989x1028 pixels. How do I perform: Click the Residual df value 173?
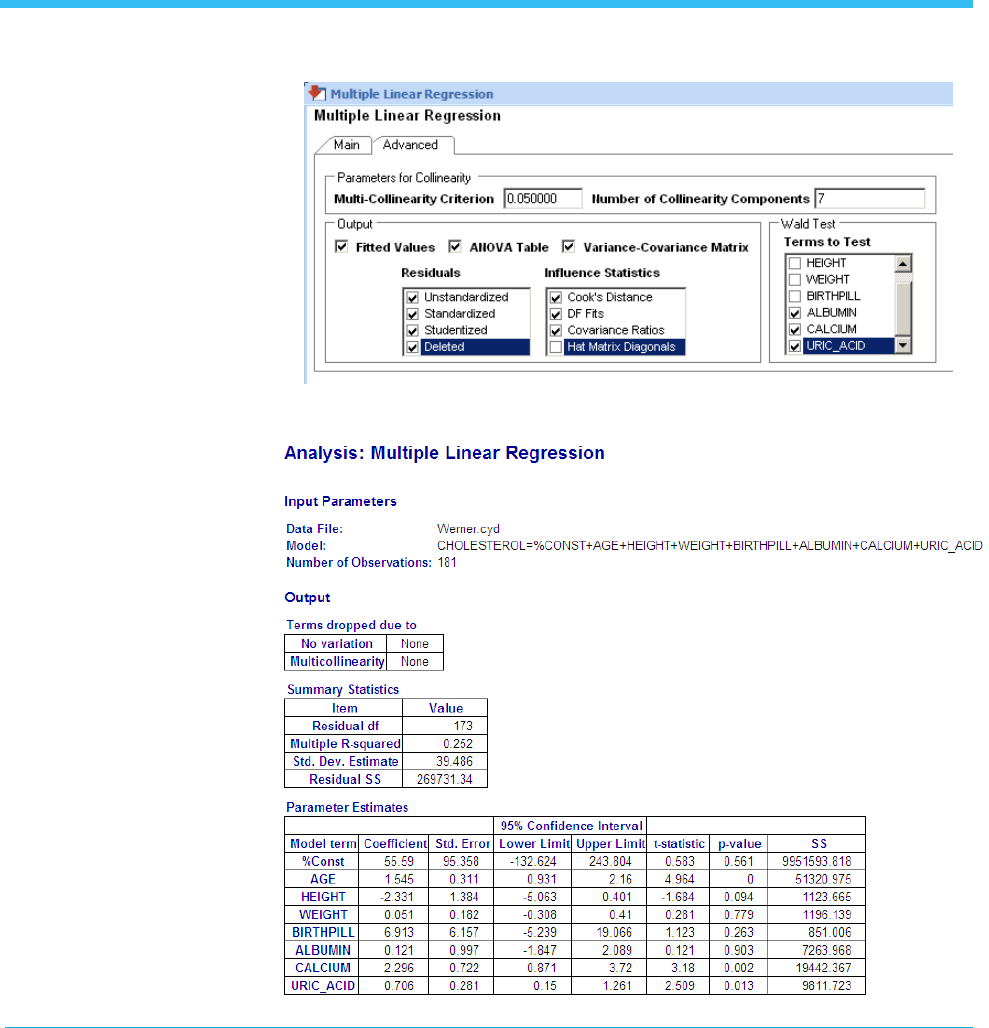463,726
